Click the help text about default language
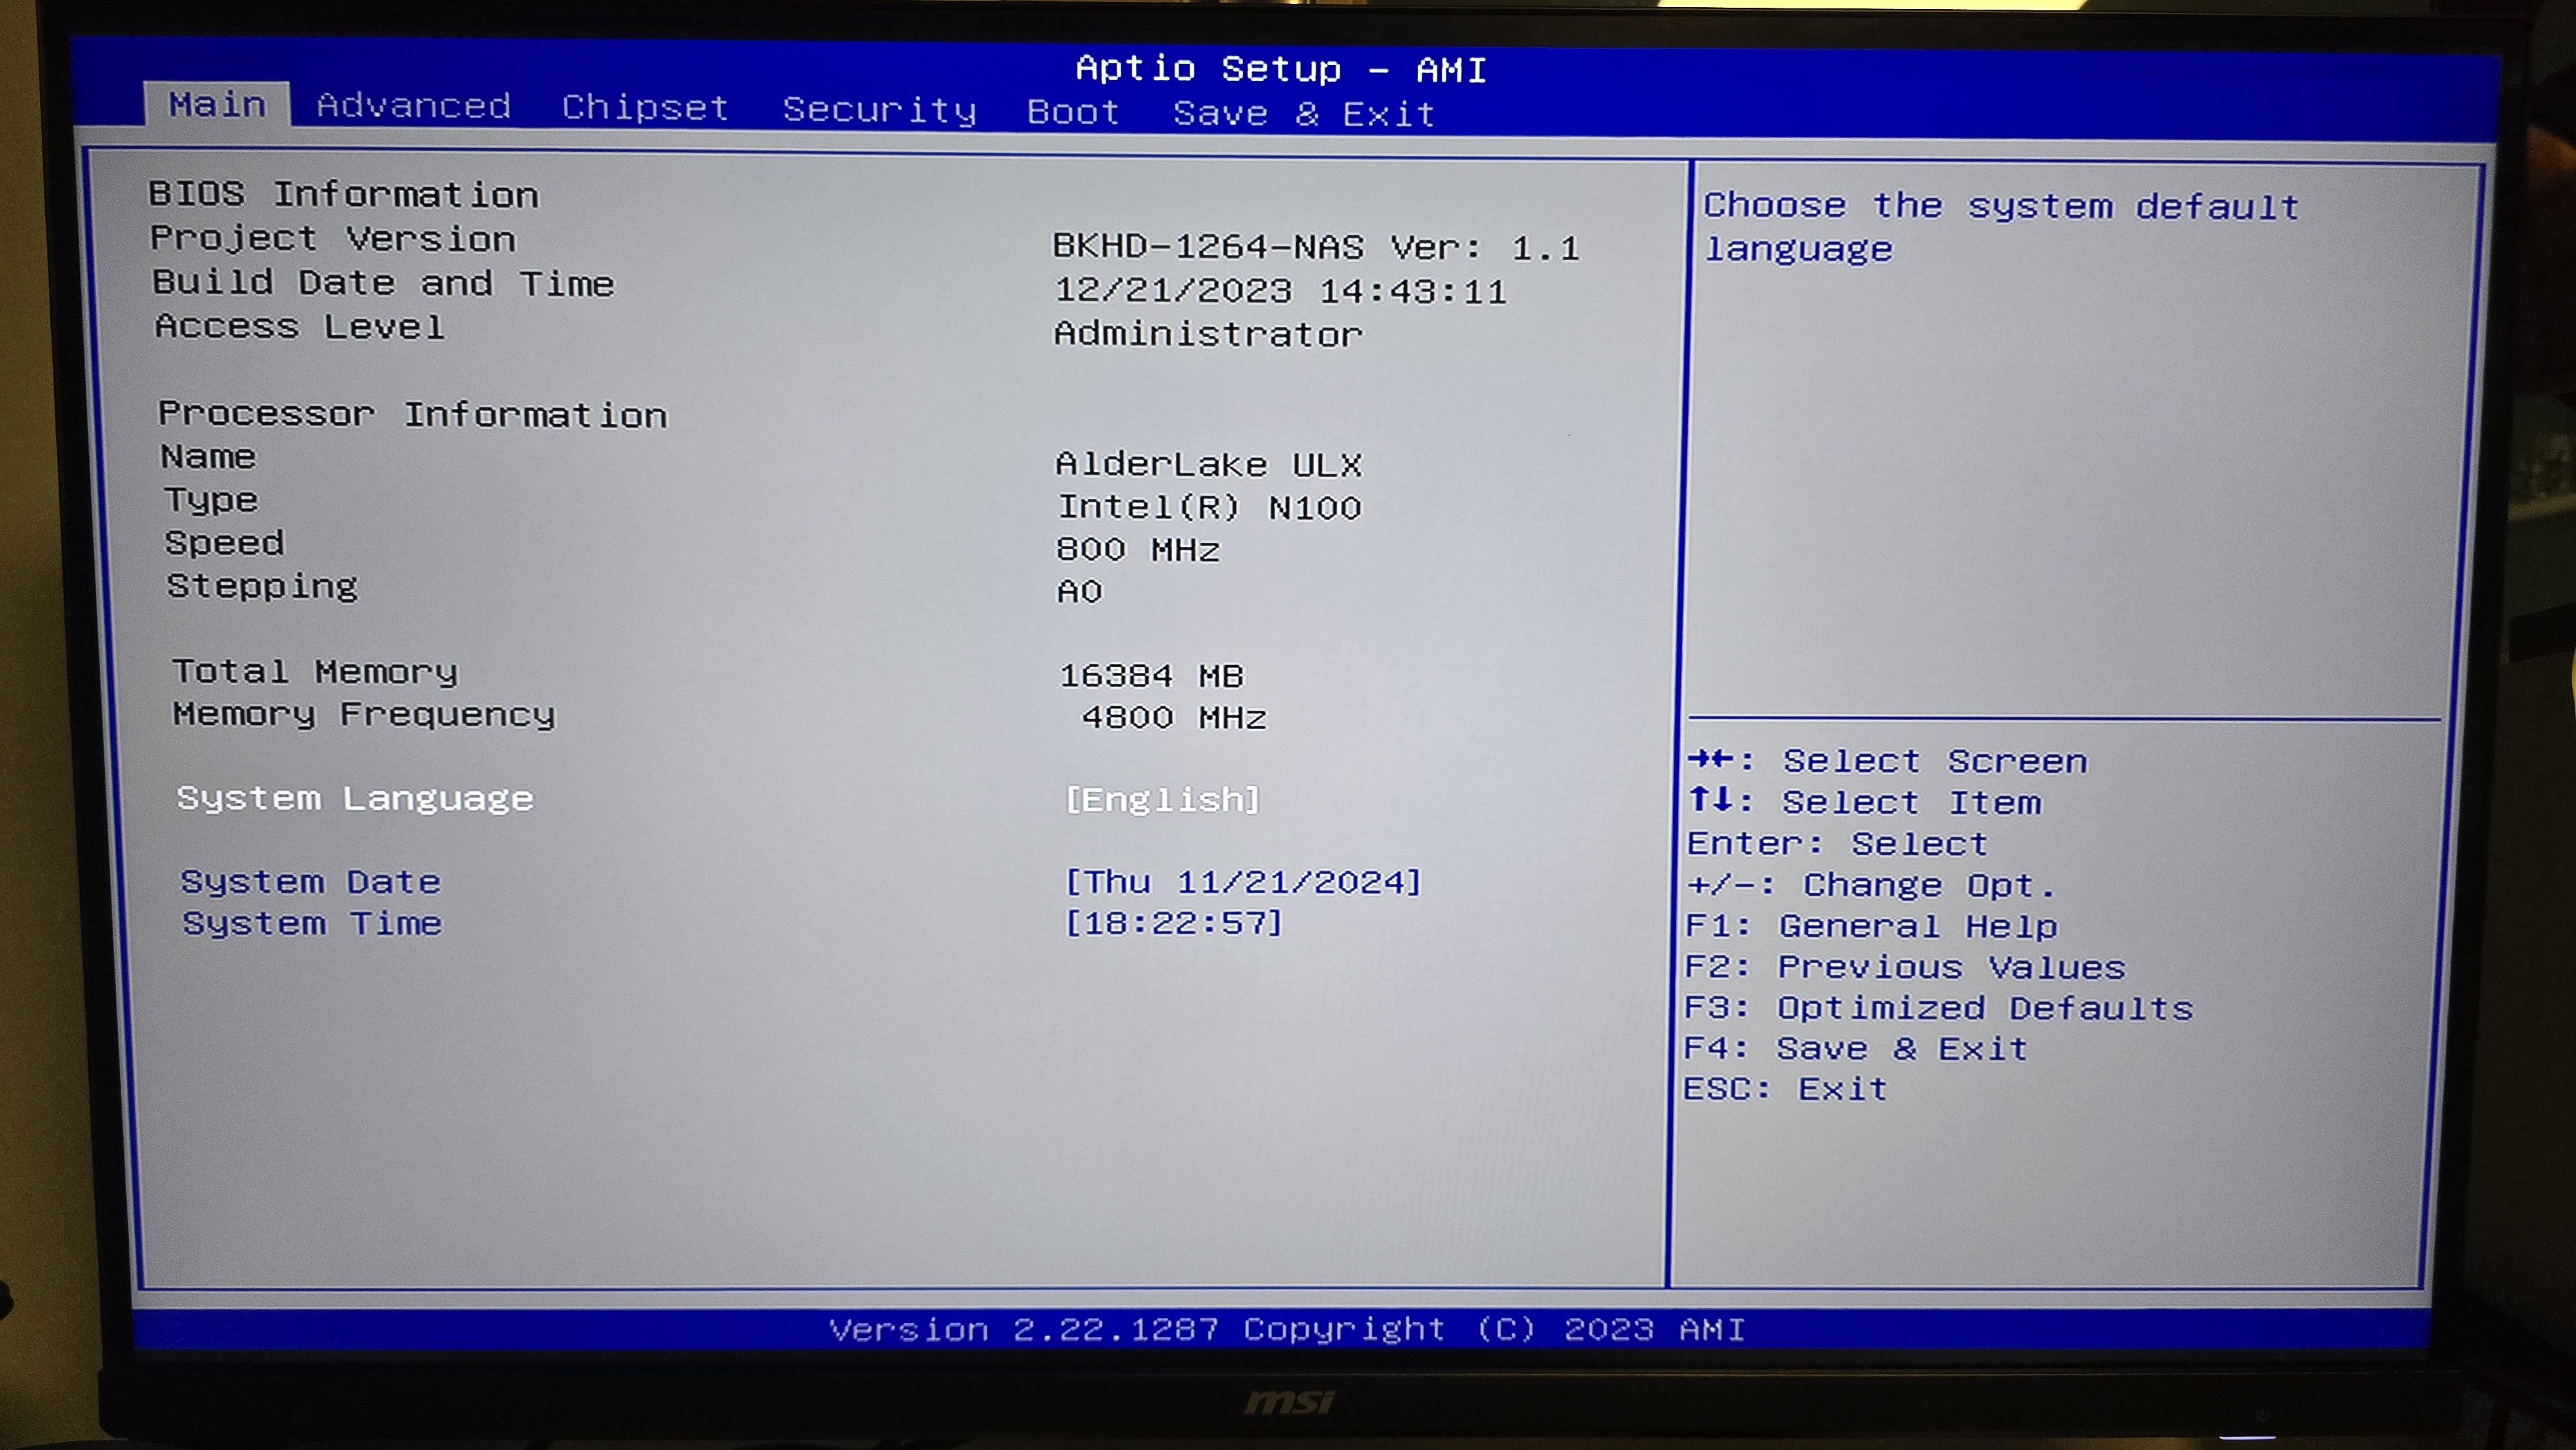 (x=2001, y=227)
